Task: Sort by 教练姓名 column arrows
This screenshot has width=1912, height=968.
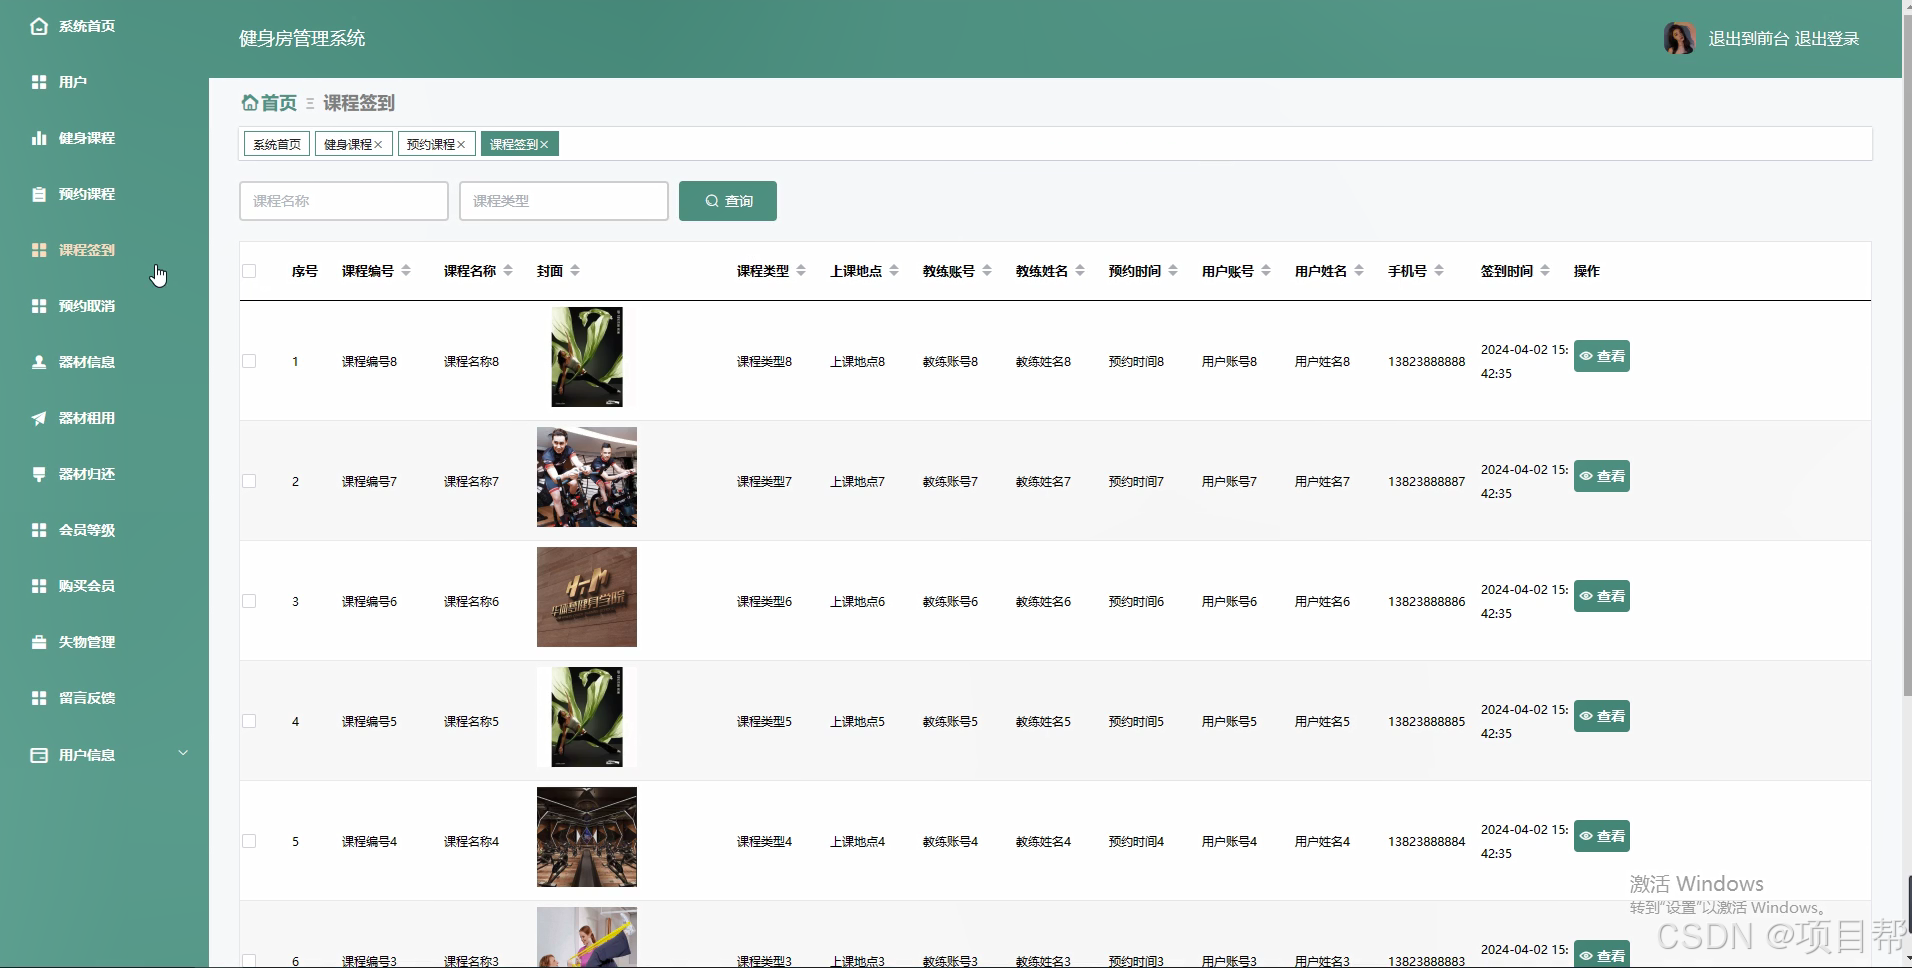Action: 1080,271
